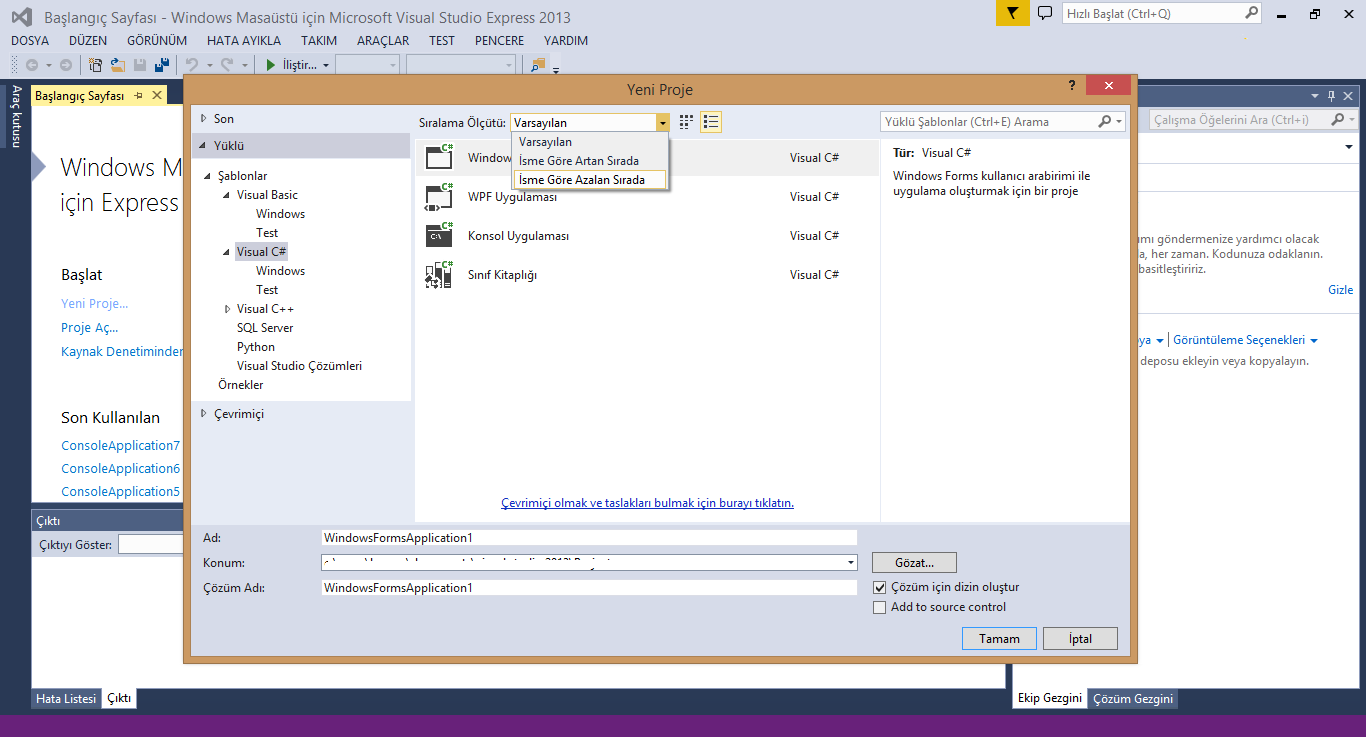The width and height of the screenshot is (1366, 737).
Task: Click the notifications flag icon
Action: tap(1012, 13)
